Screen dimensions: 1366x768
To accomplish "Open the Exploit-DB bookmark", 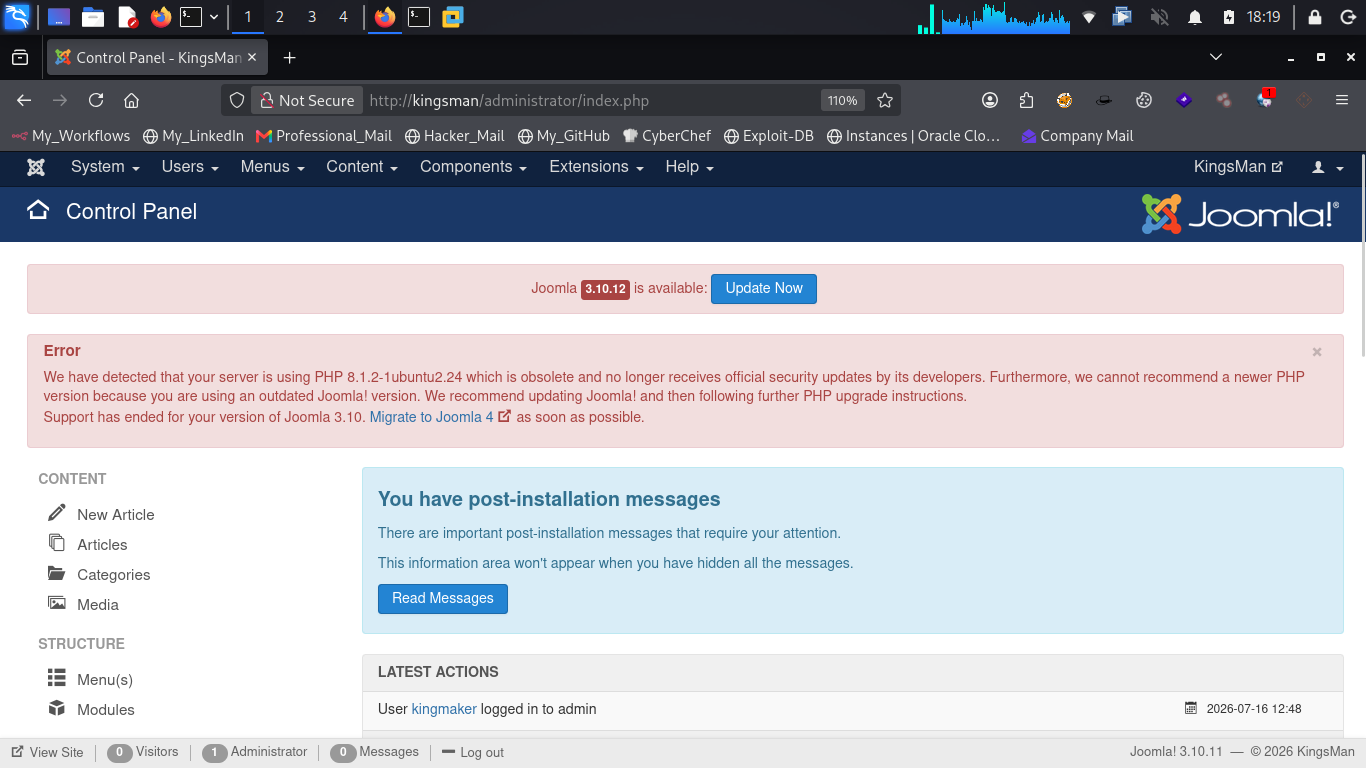I will pos(768,136).
